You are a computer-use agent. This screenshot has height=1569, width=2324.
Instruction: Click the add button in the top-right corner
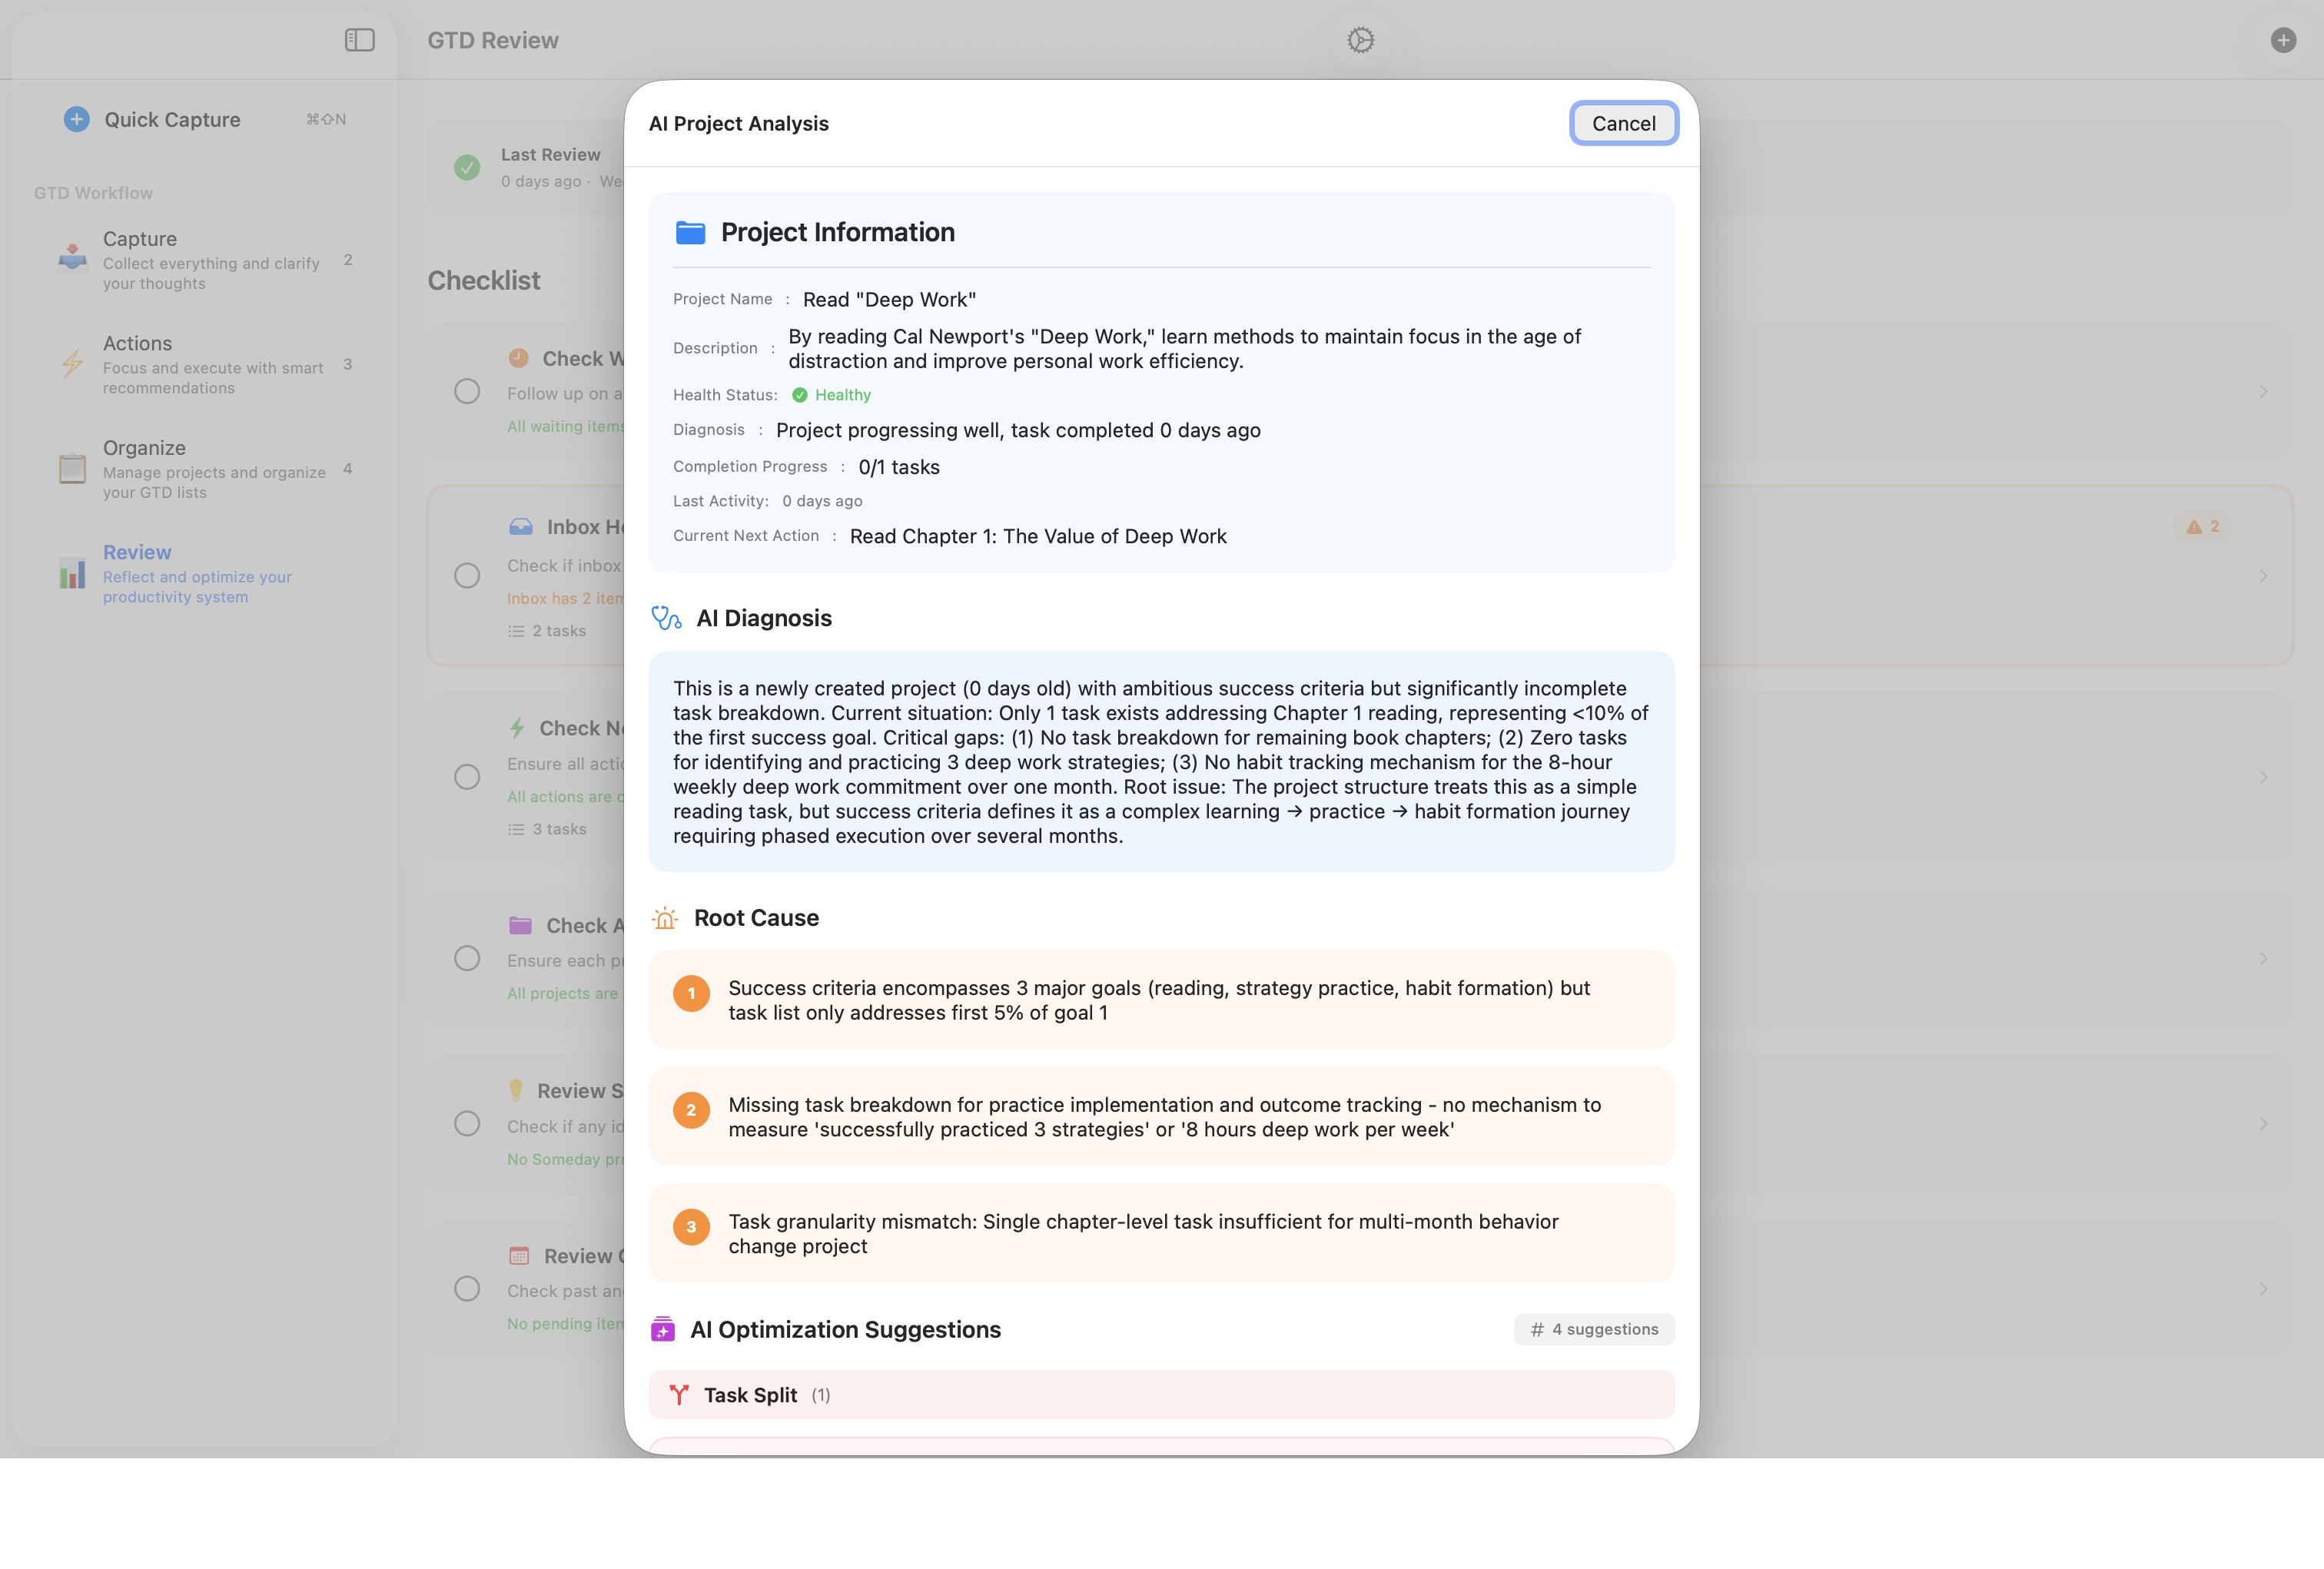click(2285, 40)
